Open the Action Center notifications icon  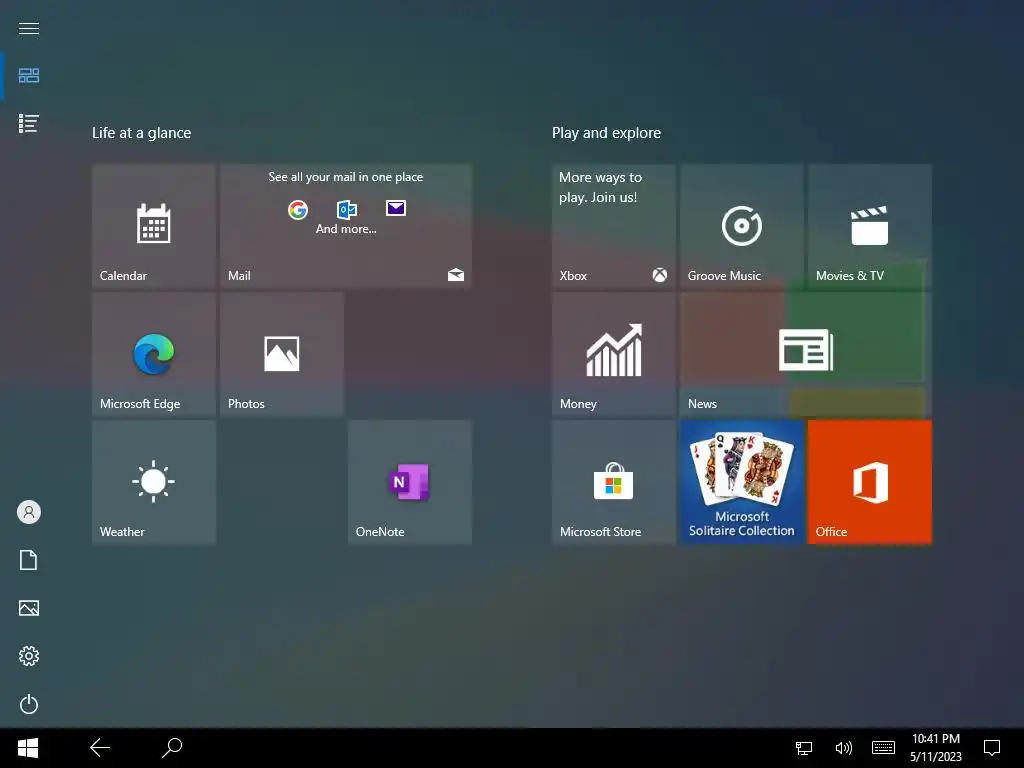[992, 748]
